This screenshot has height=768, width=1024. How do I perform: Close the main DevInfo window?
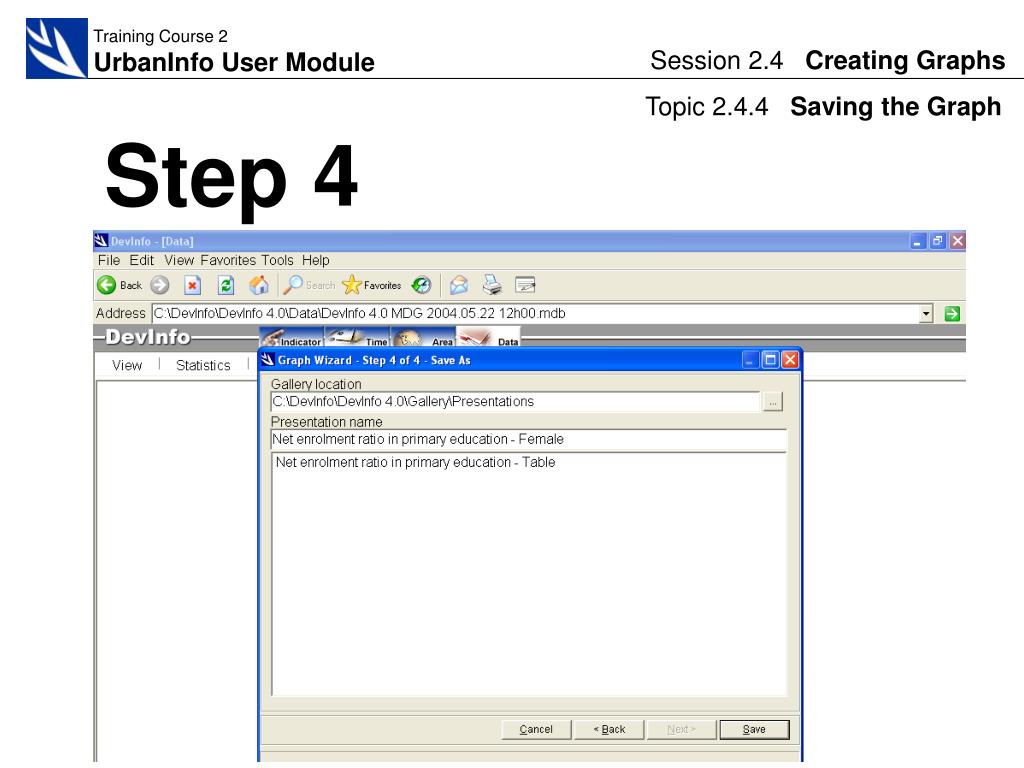957,242
